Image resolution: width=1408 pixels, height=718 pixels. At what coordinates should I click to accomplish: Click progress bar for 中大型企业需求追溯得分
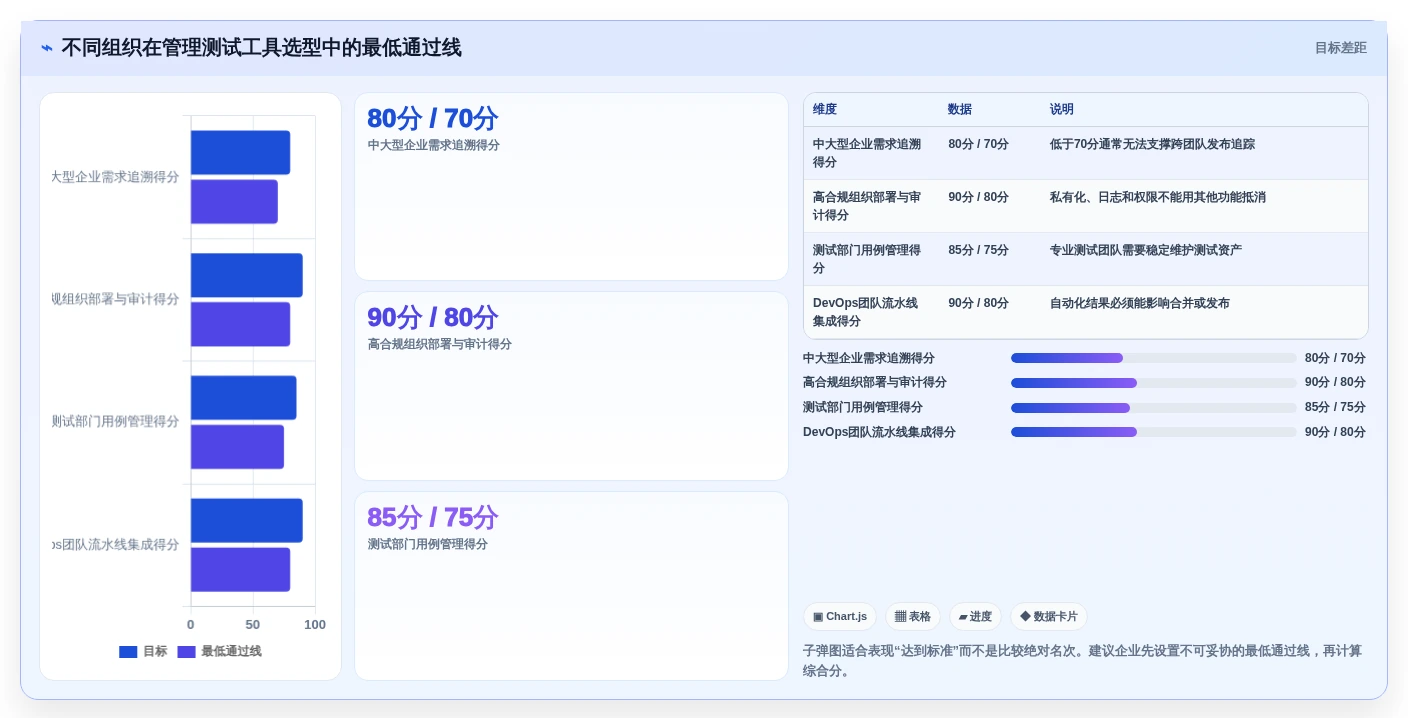pyautogui.click(x=1153, y=358)
